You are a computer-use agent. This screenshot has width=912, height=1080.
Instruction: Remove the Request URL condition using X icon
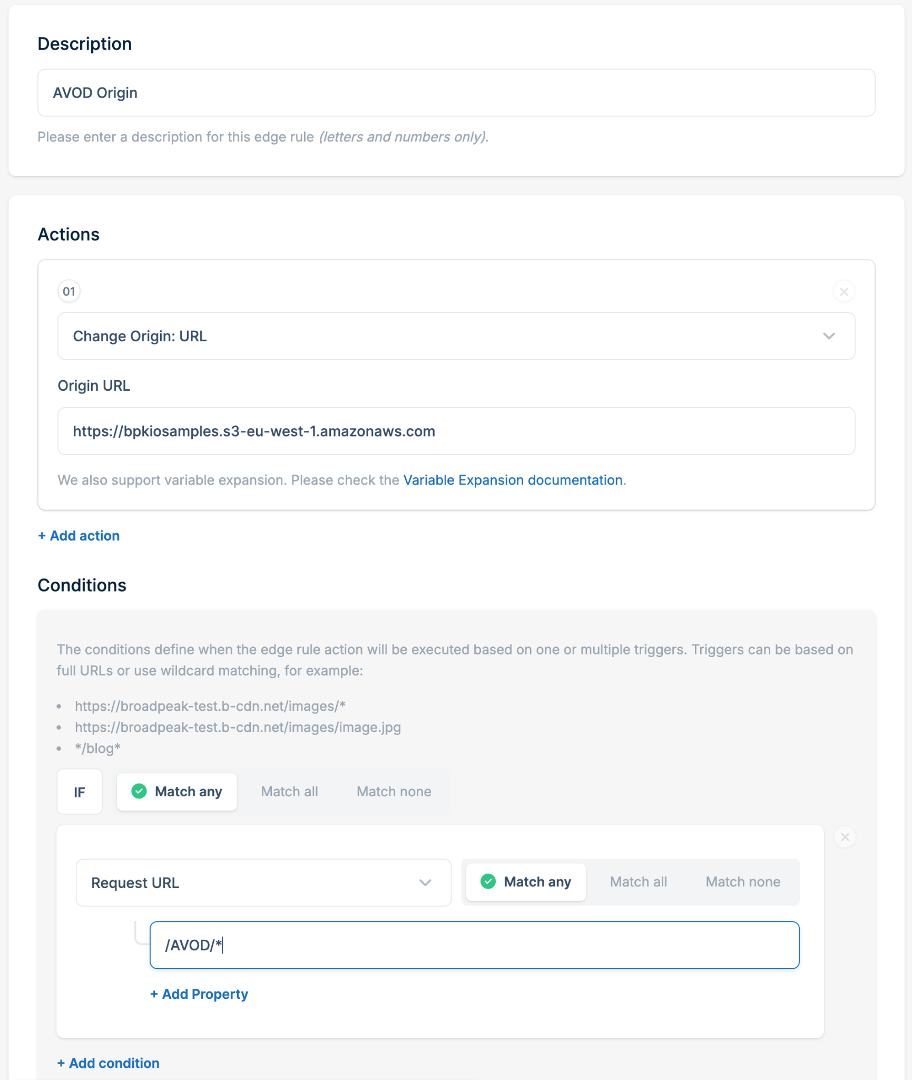(845, 837)
